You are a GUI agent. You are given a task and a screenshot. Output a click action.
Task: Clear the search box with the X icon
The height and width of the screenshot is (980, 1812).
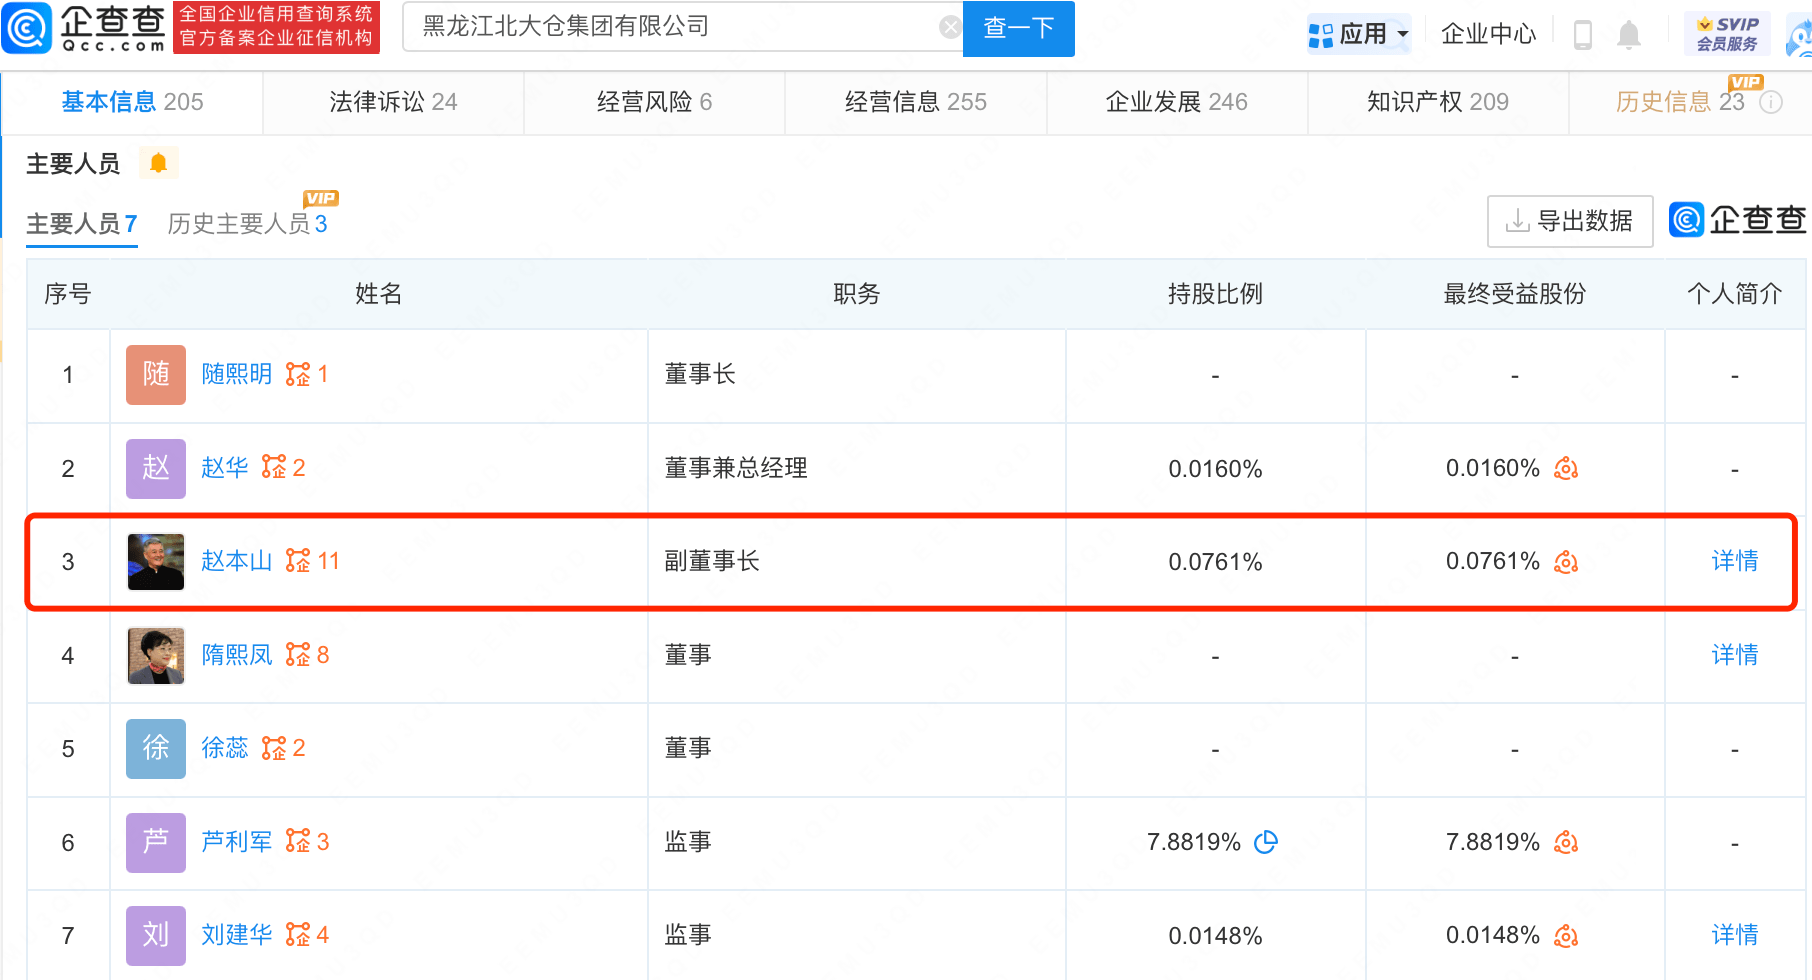pos(950,27)
